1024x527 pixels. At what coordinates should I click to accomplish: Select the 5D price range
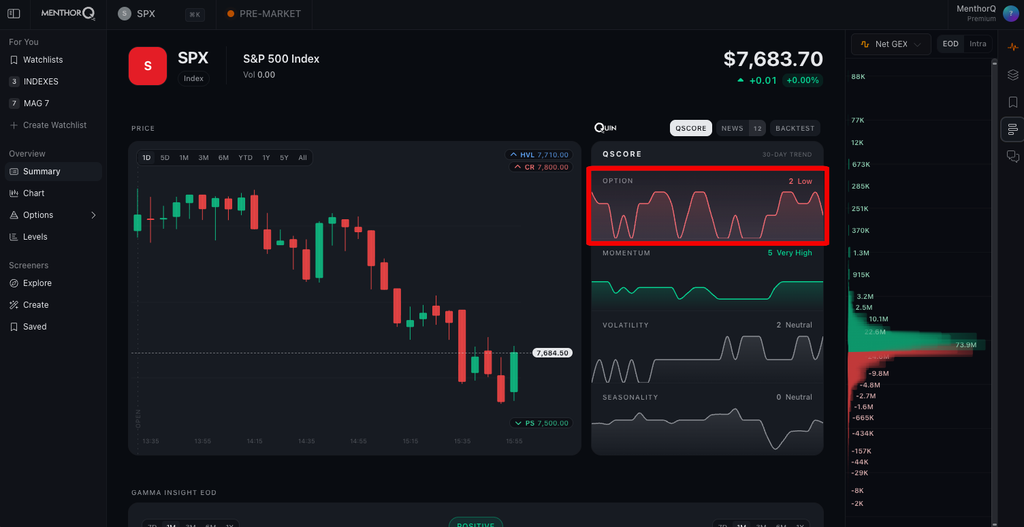click(165, 157)
